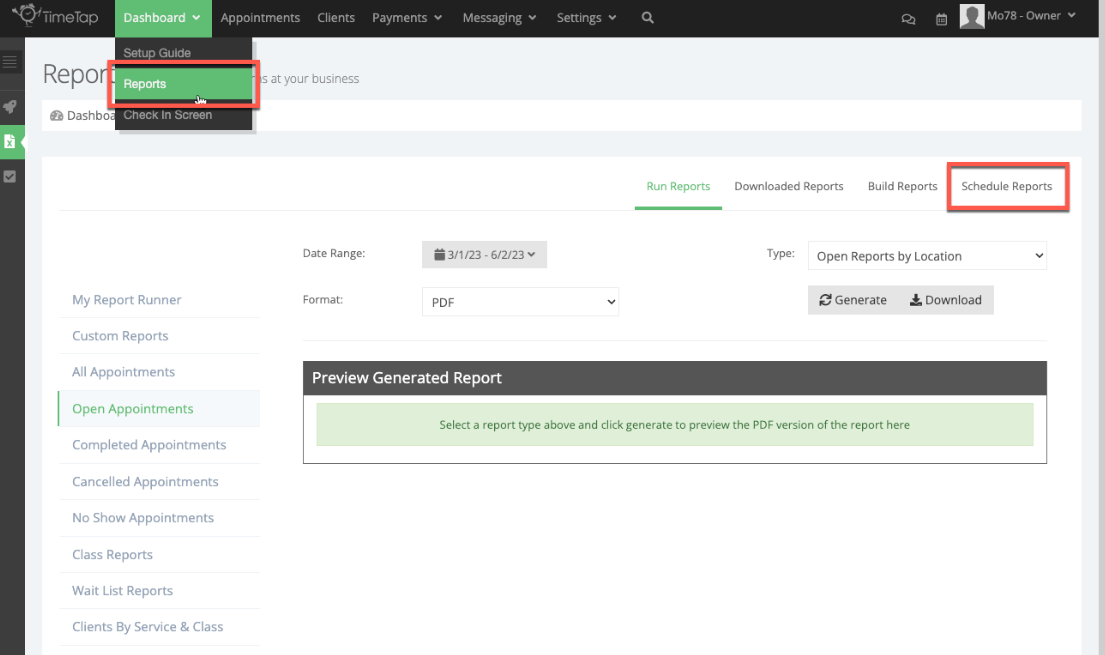Click the calendar icon in the top bar
Viewport: 1105px width, 655px height.
pyautogui.click(x=941, y=19)
